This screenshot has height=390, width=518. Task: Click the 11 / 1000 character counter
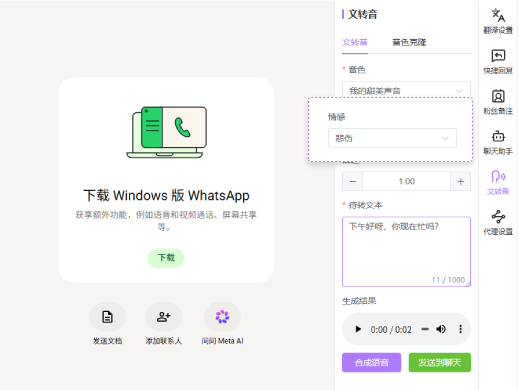click(x=448, y=280)
